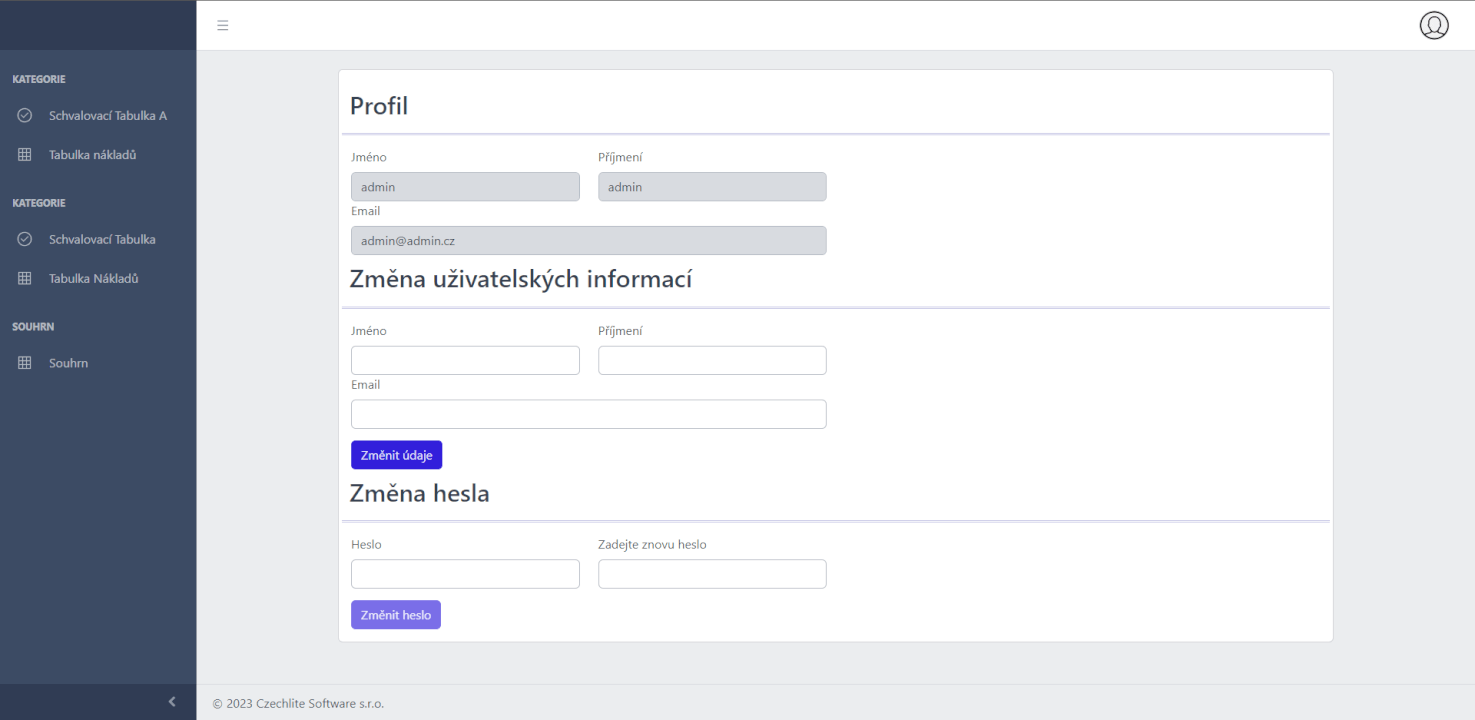This screenshot has height=720, width=1475.
Task: Open the user profile avatar icon
Action: [x=1434, y=25]
